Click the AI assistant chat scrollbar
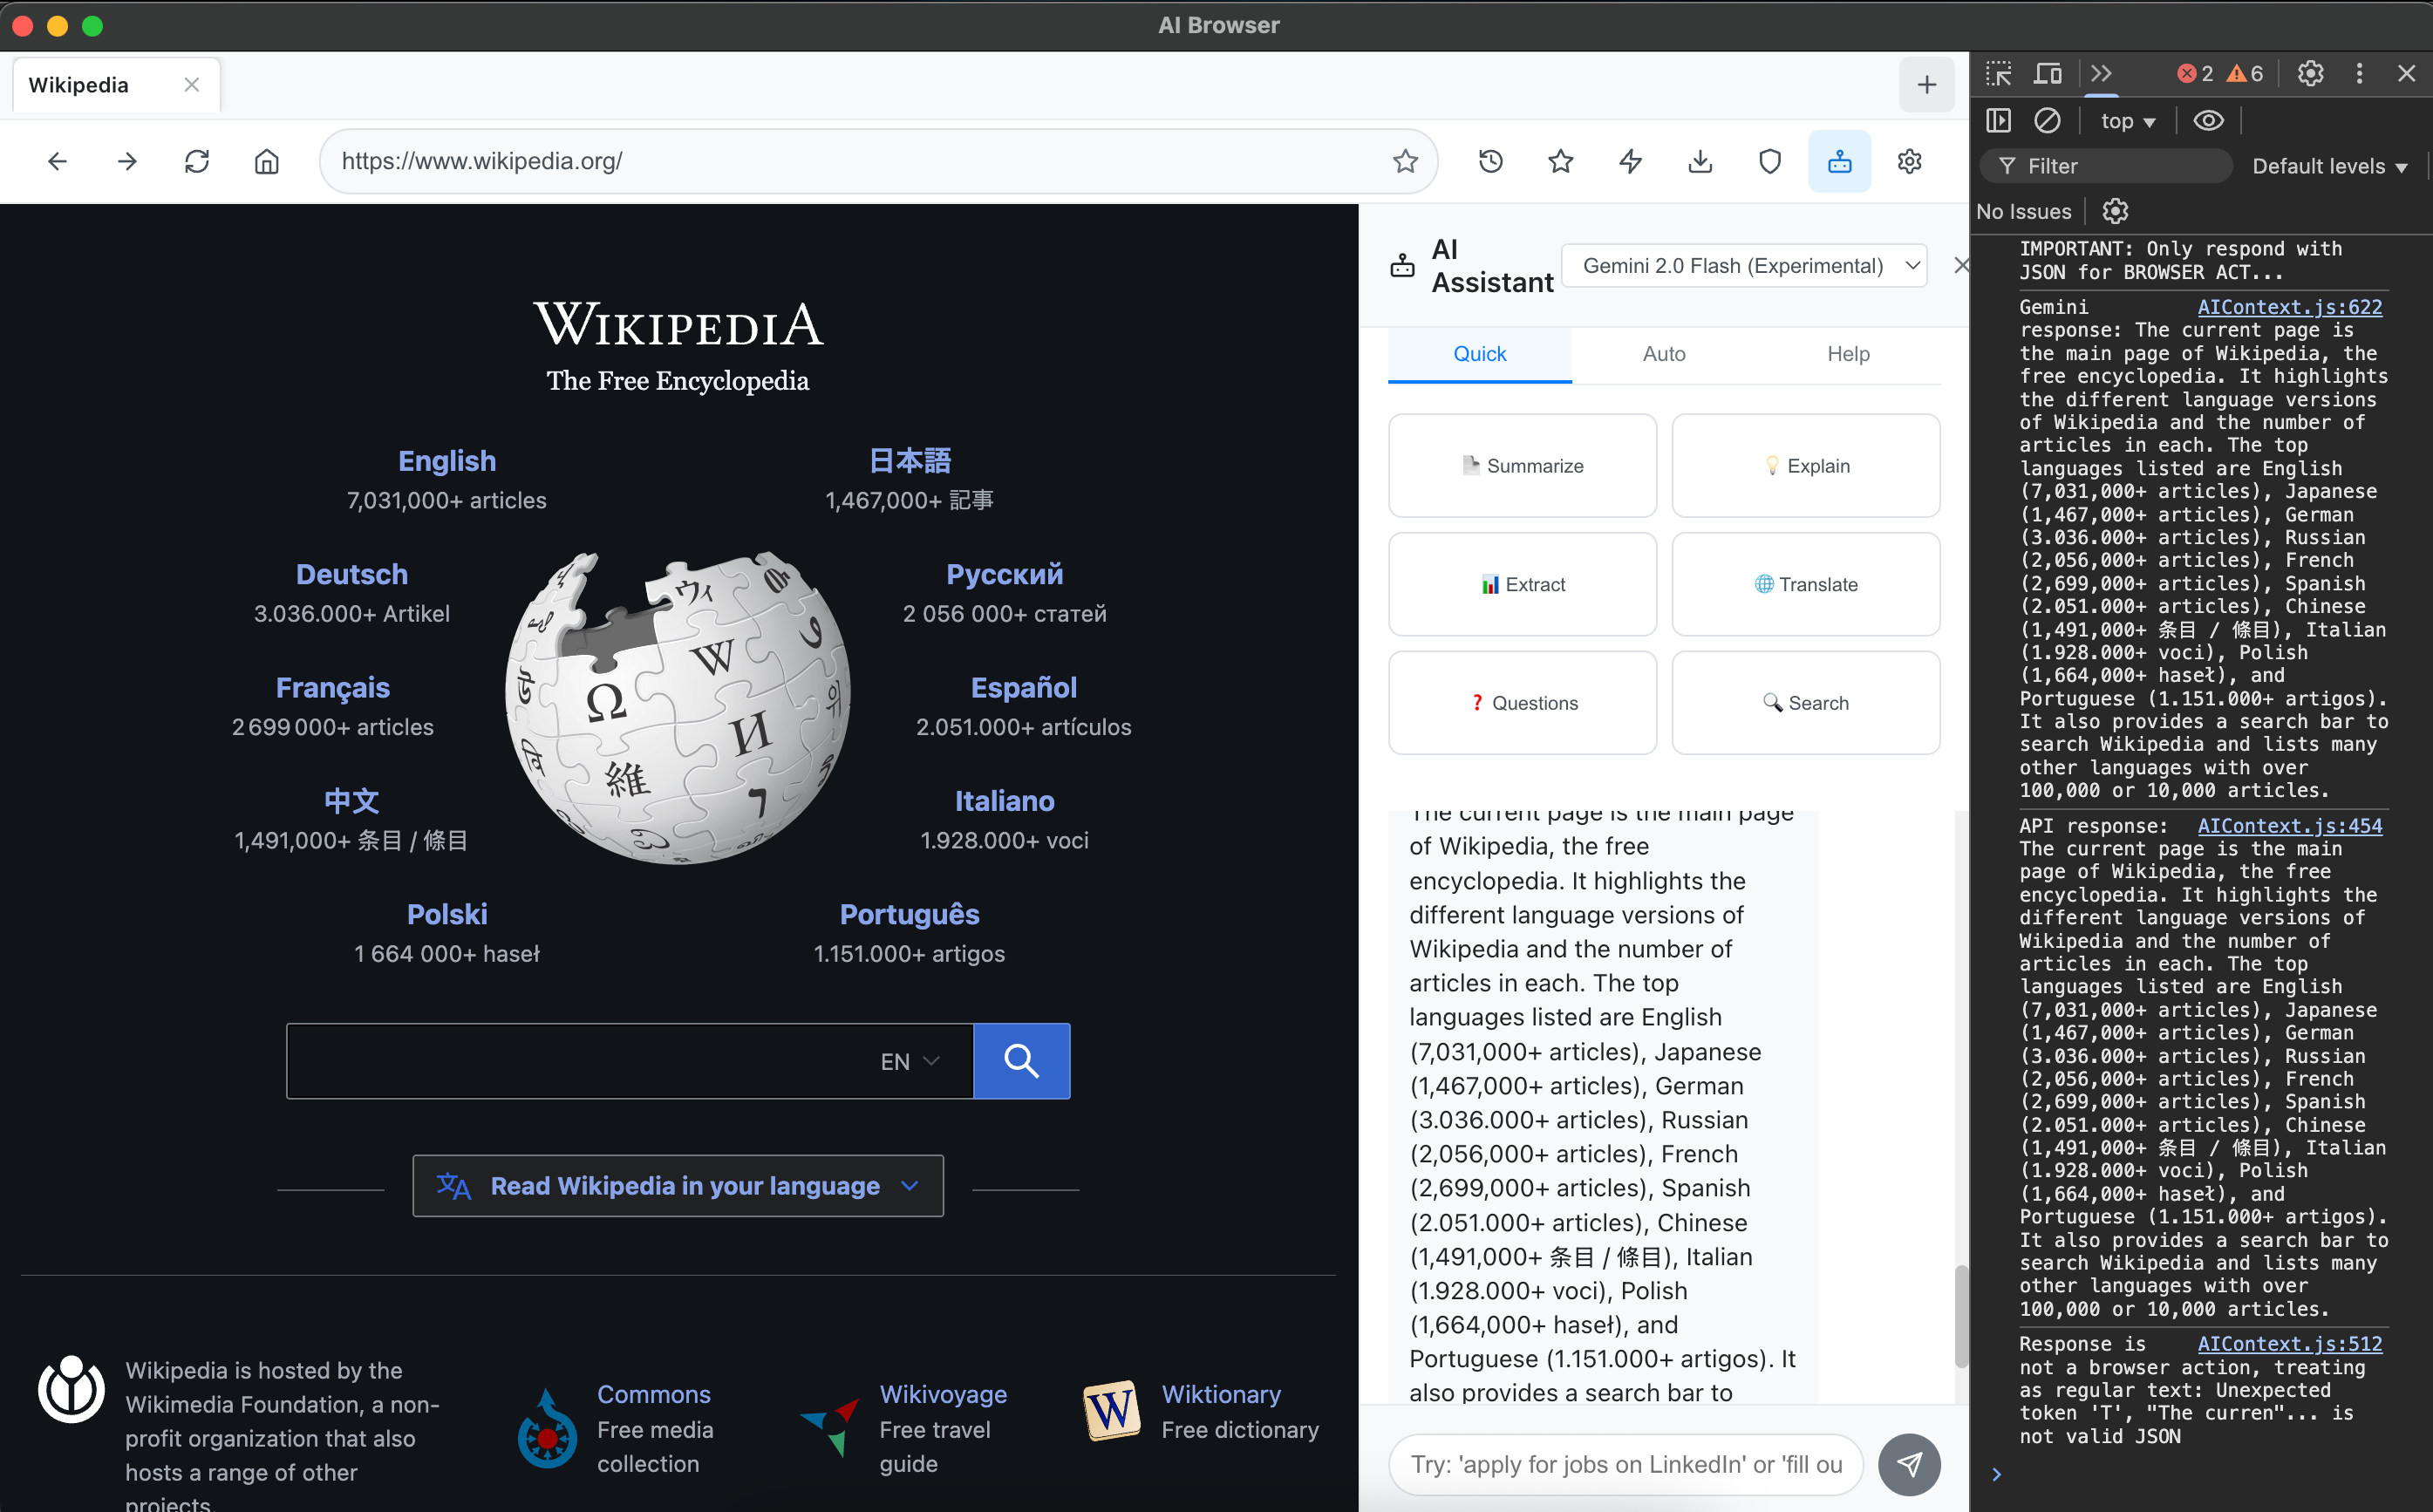This screenshot has height=1512, width=2433. pyautogui.click(x=1961, y=1315)
